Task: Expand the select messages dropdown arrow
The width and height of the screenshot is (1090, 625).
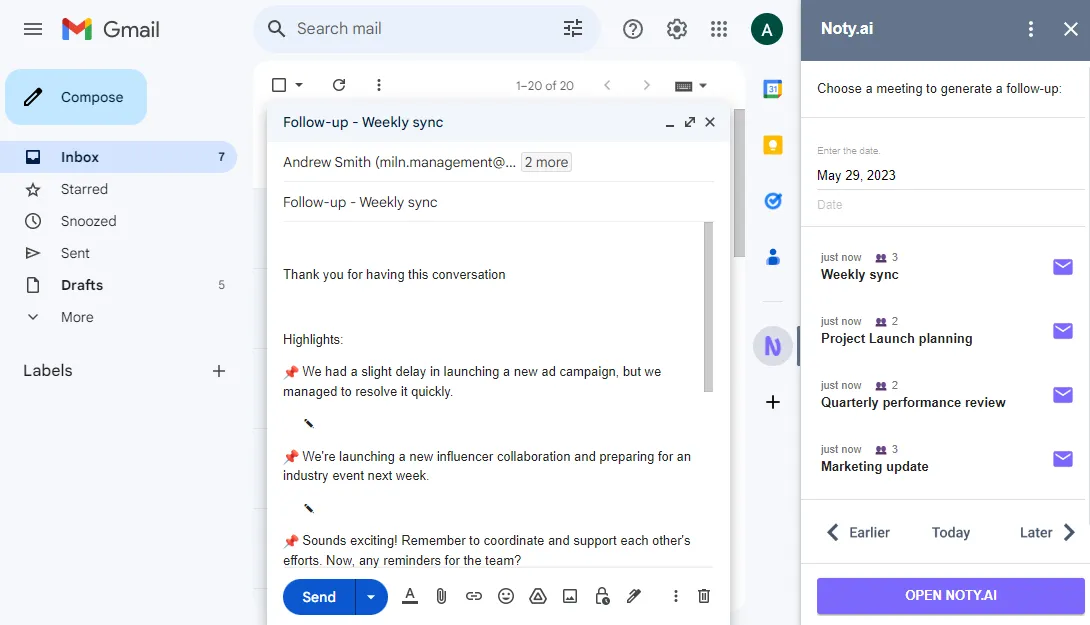Action: (x=299, y=85)
